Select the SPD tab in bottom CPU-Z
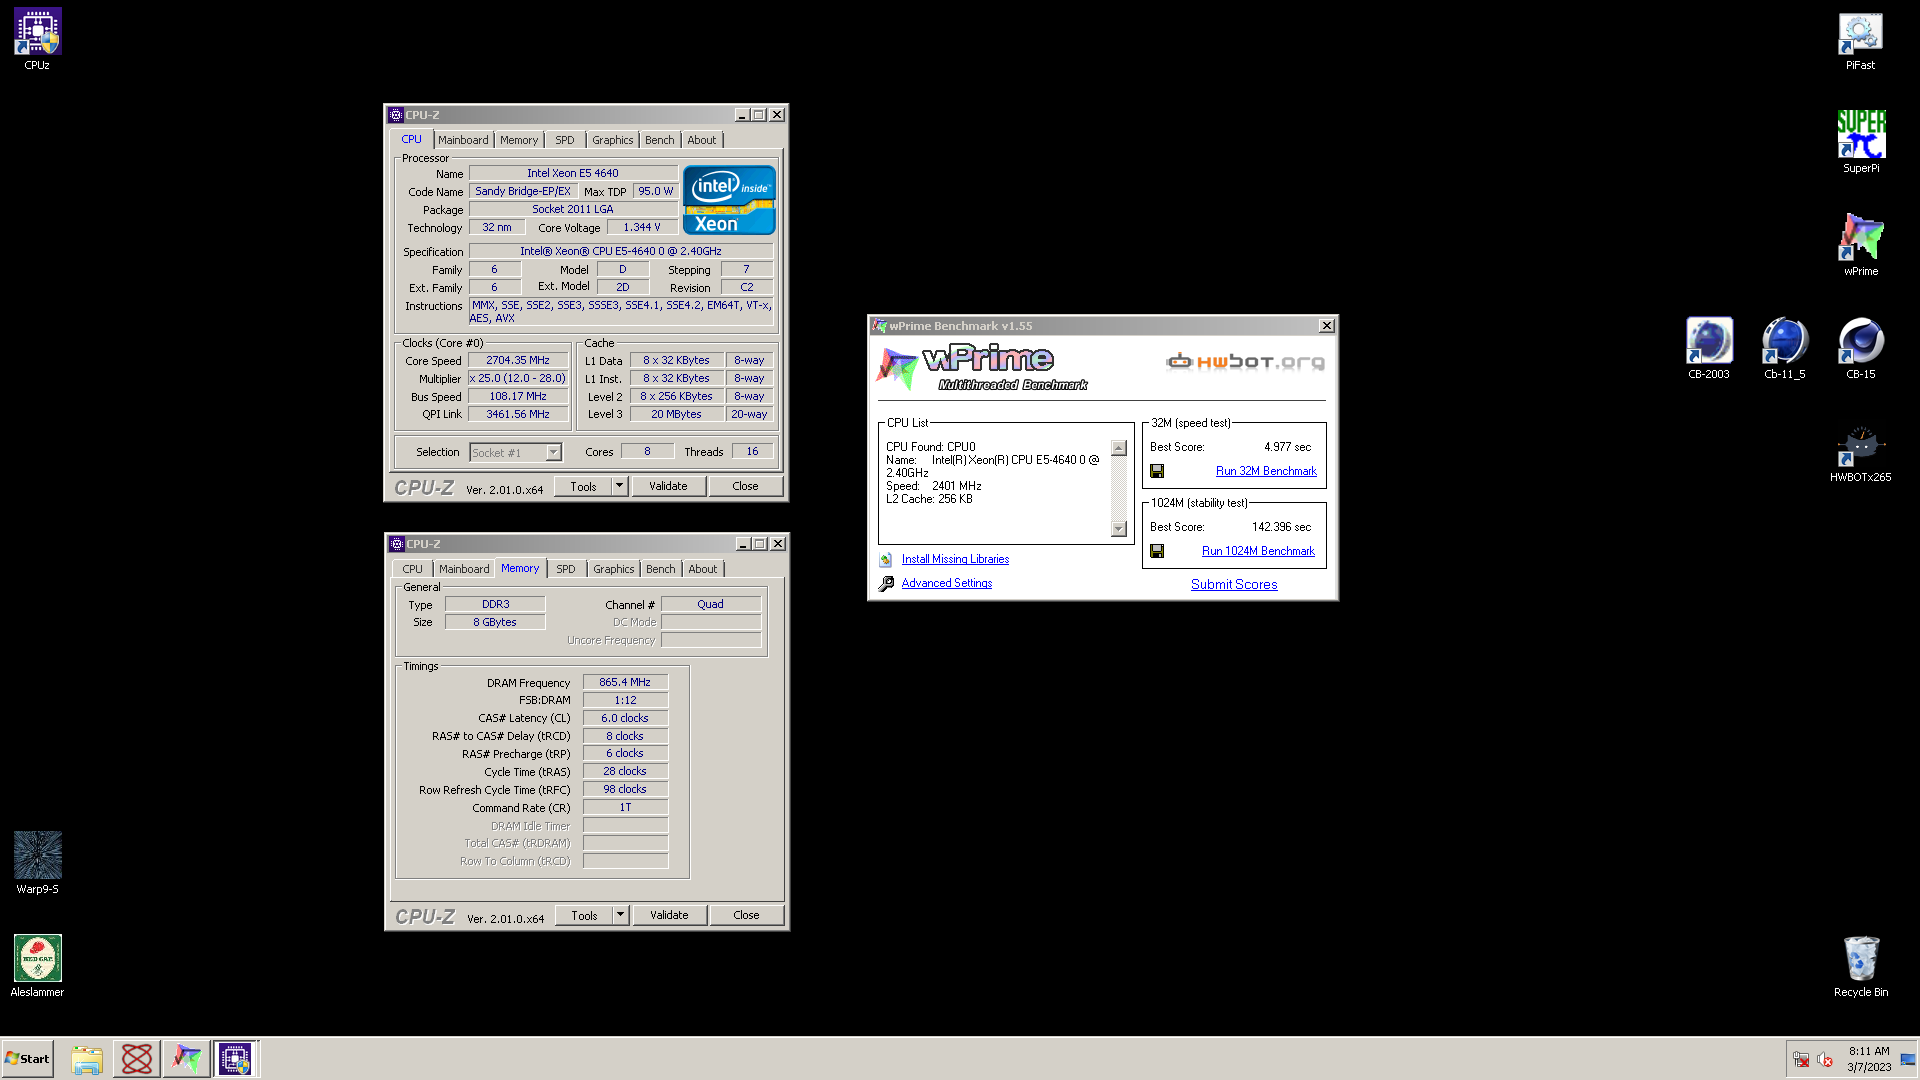The image size is (1920, 1080). [x=566, y=569]
